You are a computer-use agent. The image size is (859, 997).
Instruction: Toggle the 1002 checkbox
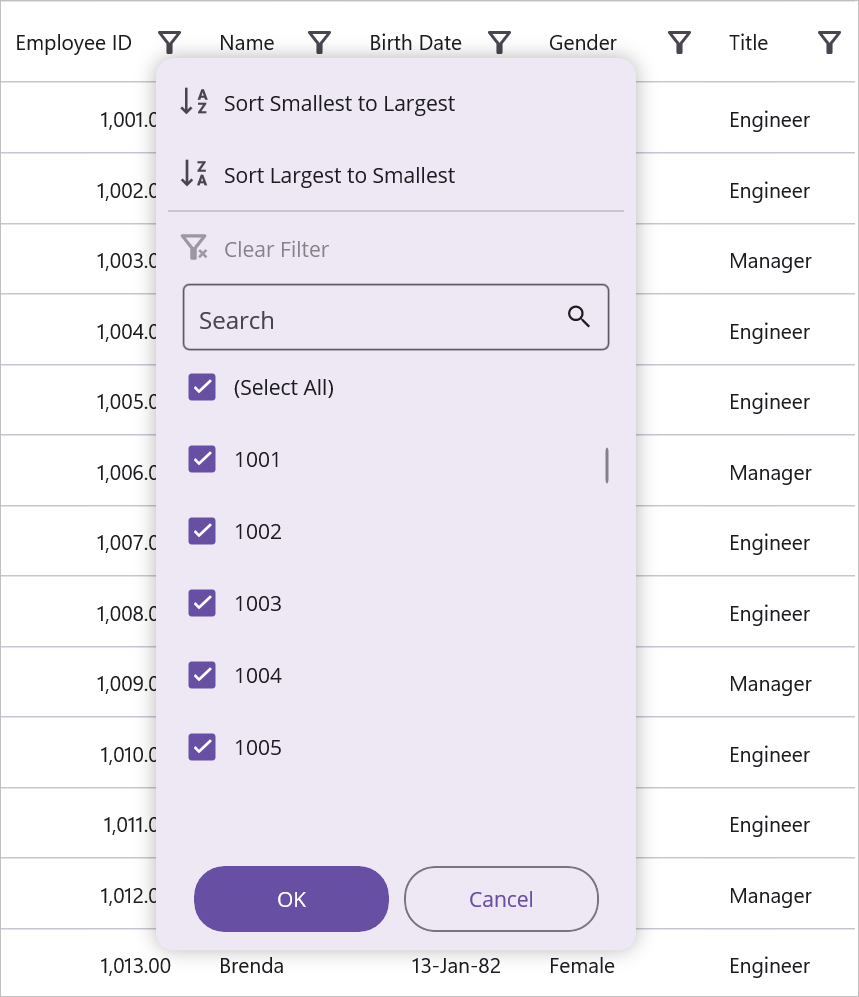(202, 531)
